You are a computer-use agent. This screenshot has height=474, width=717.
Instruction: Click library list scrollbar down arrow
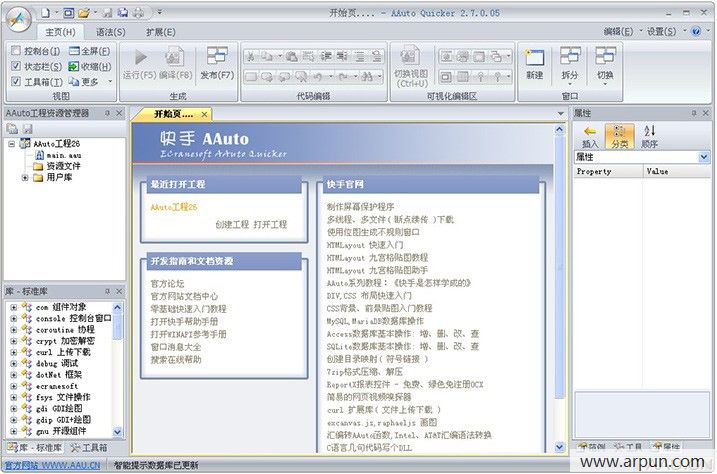click(x=117, y=431)
